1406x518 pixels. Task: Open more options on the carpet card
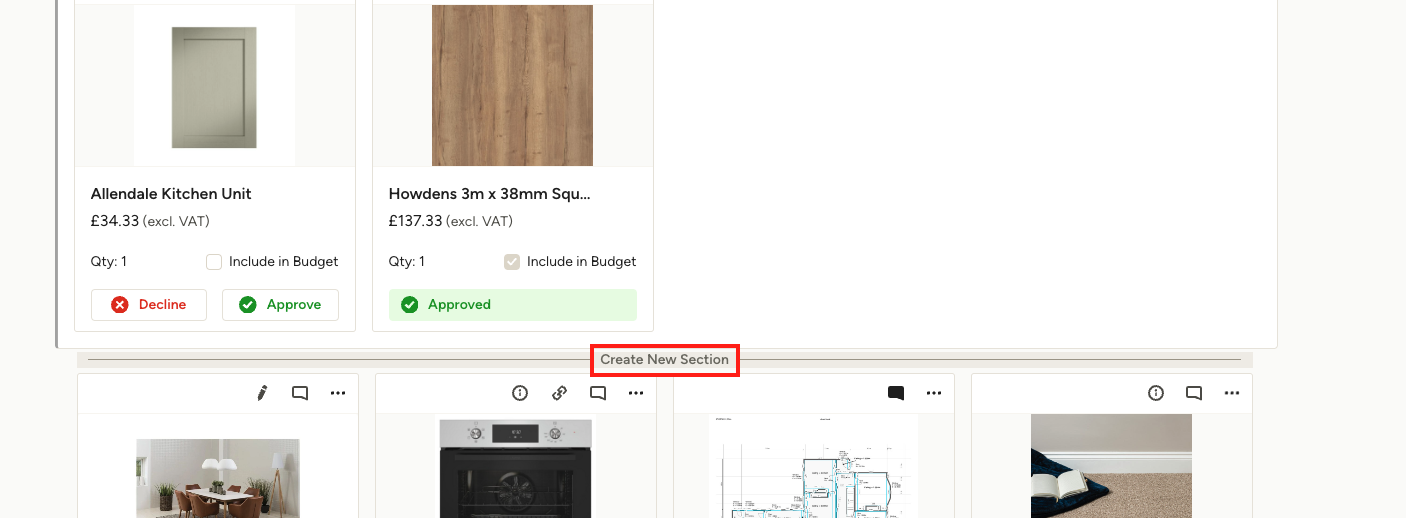click(x=1232, y=393)
